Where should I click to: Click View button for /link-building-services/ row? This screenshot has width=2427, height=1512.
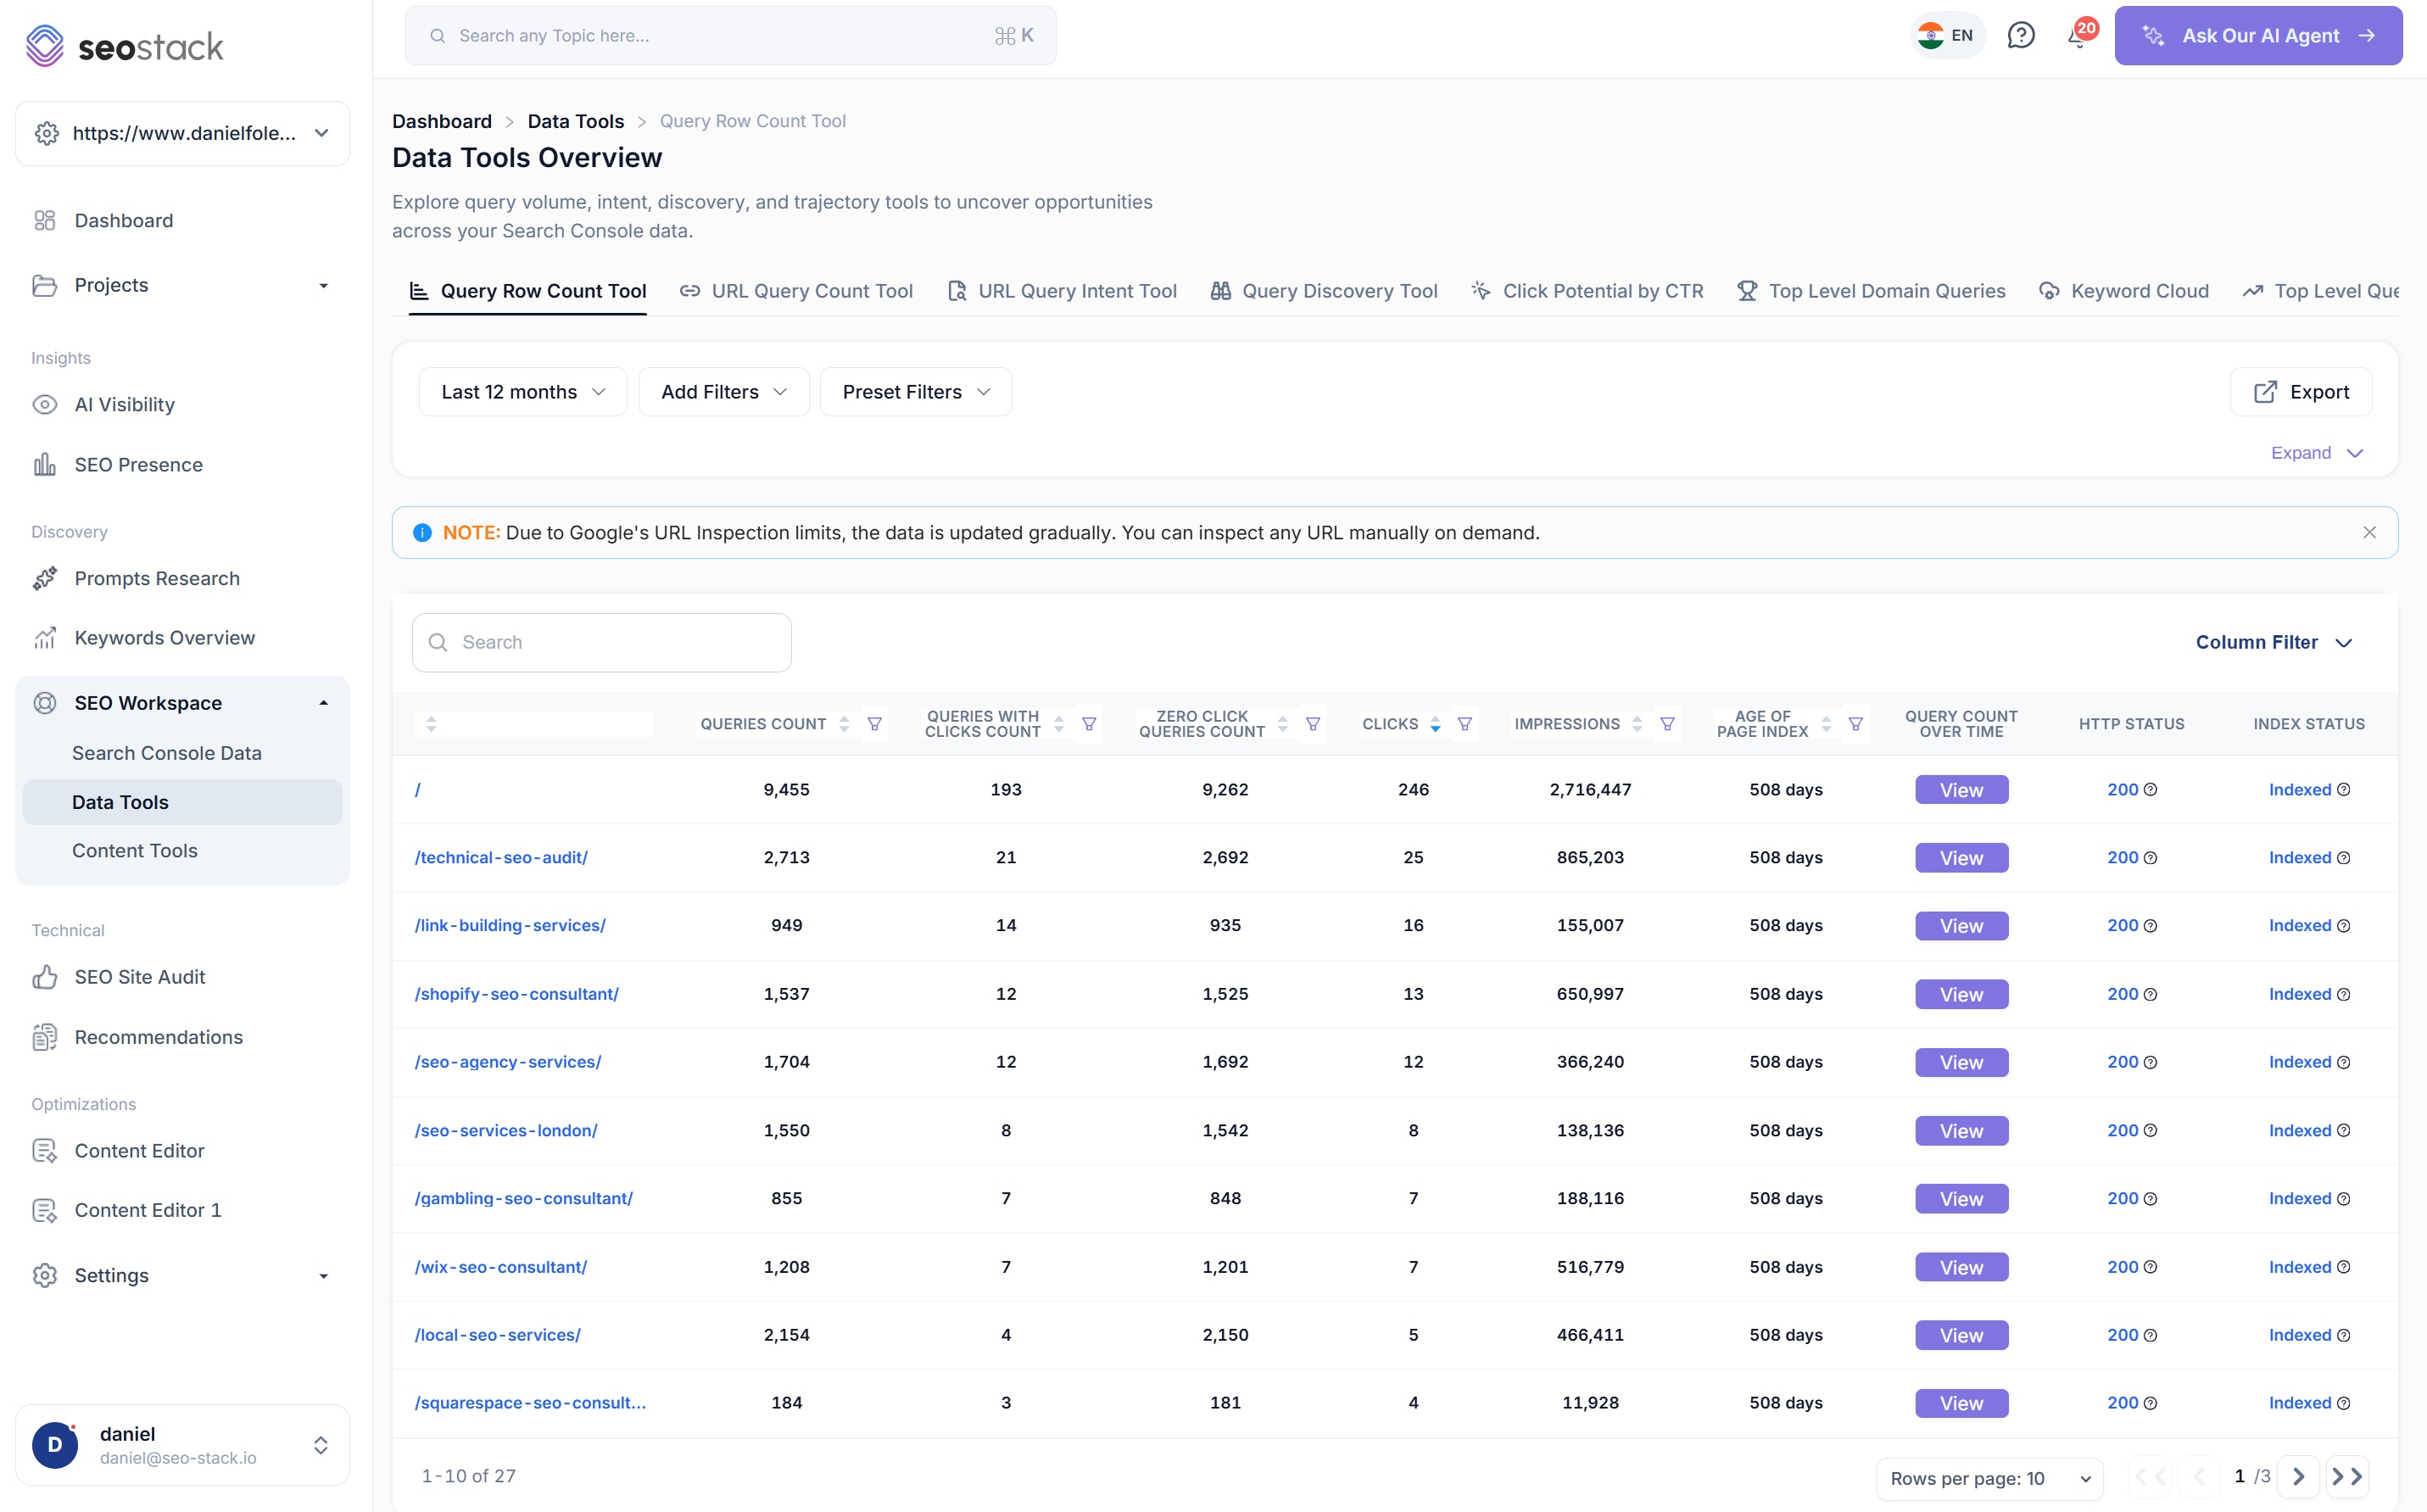(x=1961, y=926)
